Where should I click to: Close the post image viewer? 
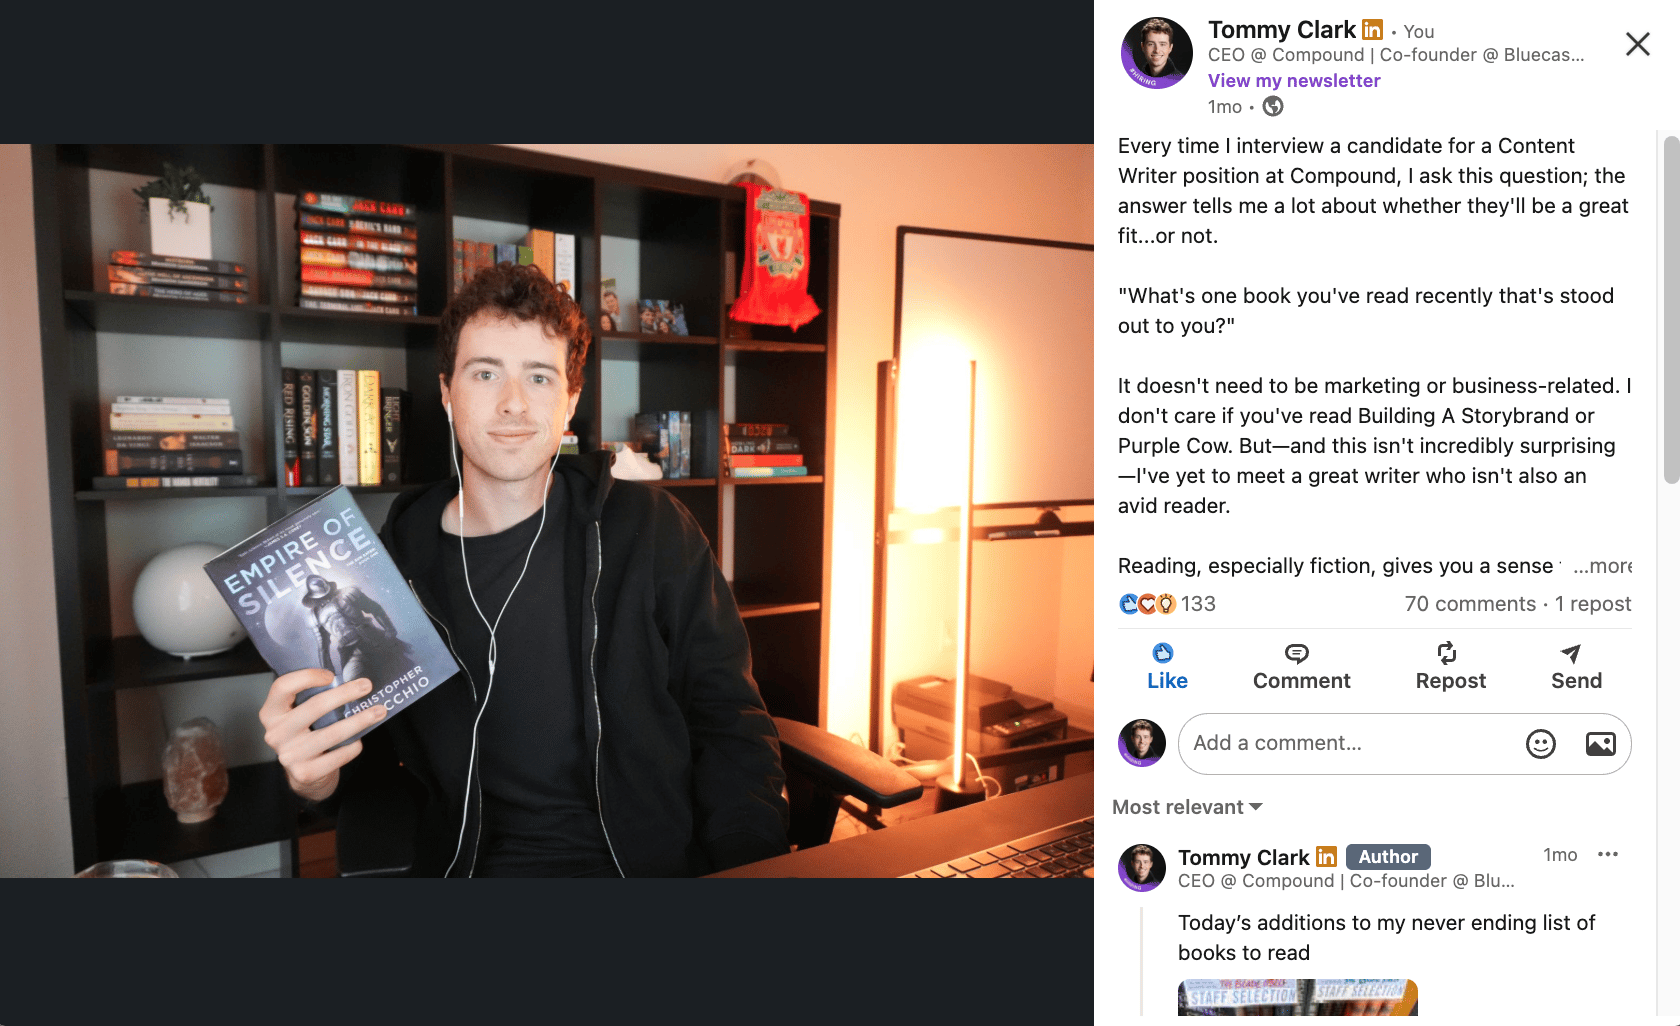pyautogui.click(x=1637, y=44)
